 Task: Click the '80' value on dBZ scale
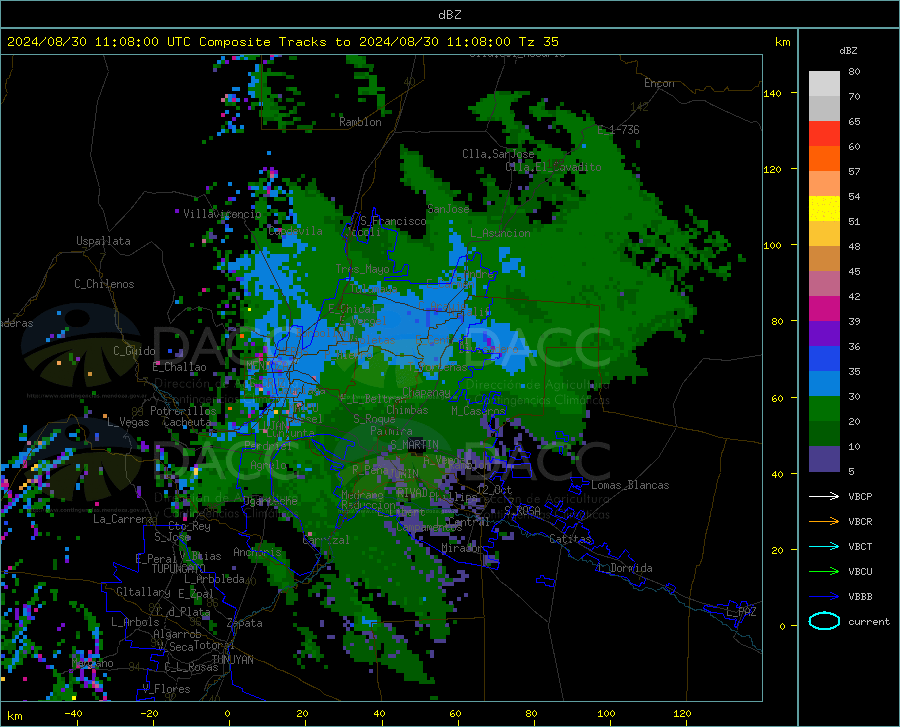(x=854, y=72)
